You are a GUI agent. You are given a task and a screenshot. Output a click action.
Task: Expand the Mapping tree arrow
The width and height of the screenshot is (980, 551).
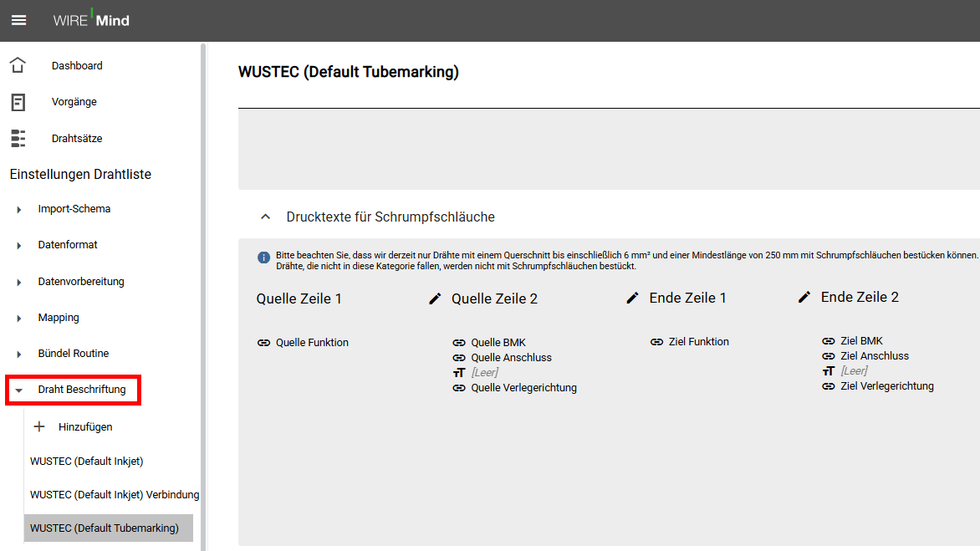[19, 318]
